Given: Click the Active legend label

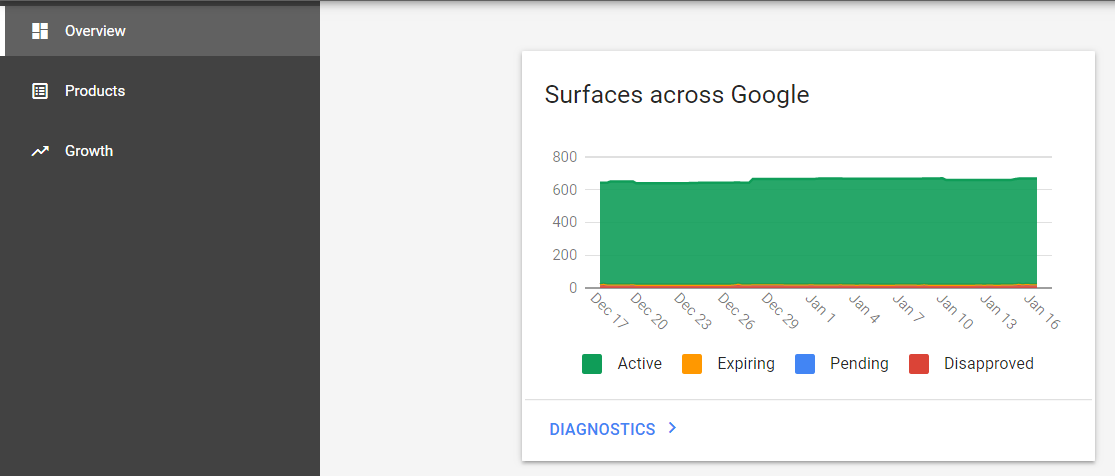Looking at the screenshot, I should click(x=639, y=364).
